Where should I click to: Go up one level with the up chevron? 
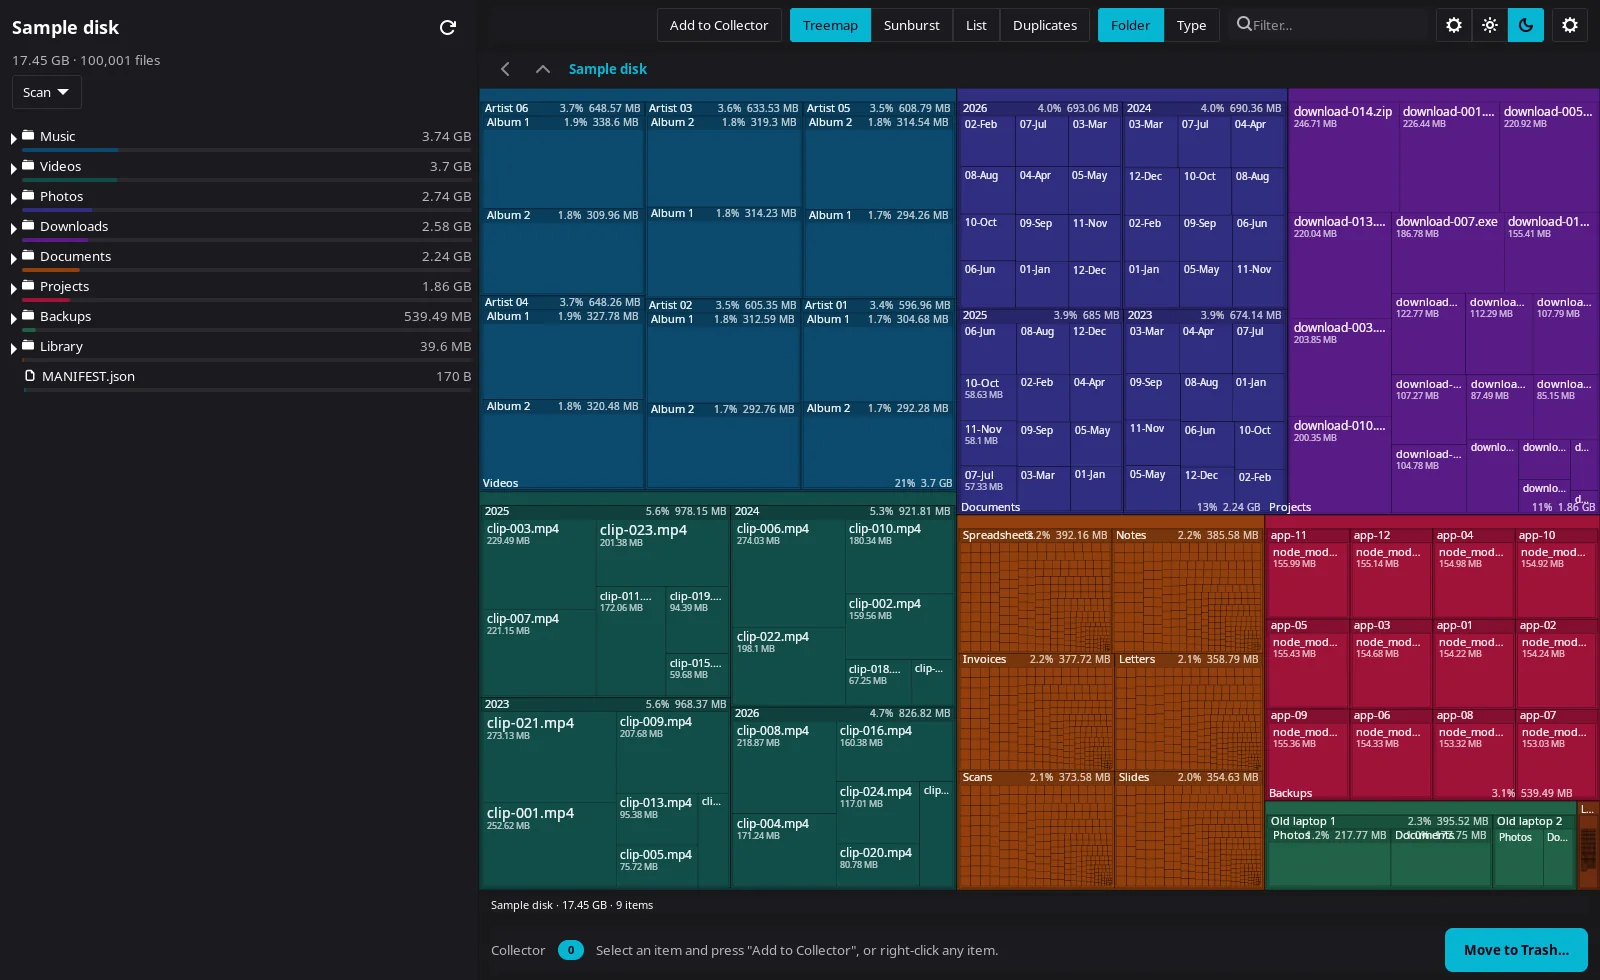543,69
